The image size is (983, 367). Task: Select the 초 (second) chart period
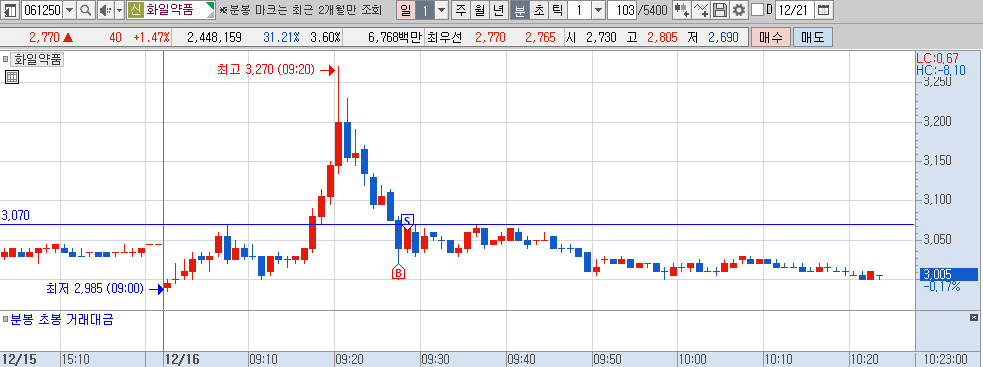tap(539, 10)
